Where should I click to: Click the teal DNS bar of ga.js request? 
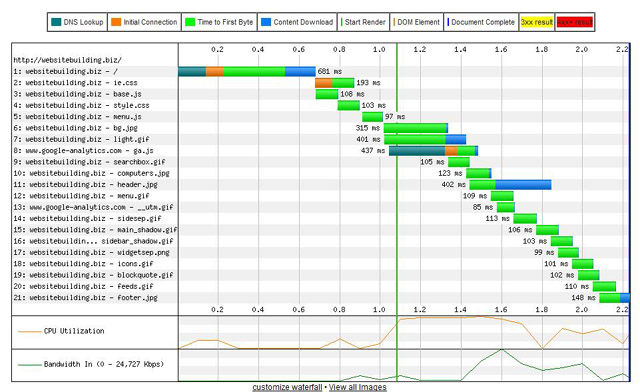tap(417, 151)
